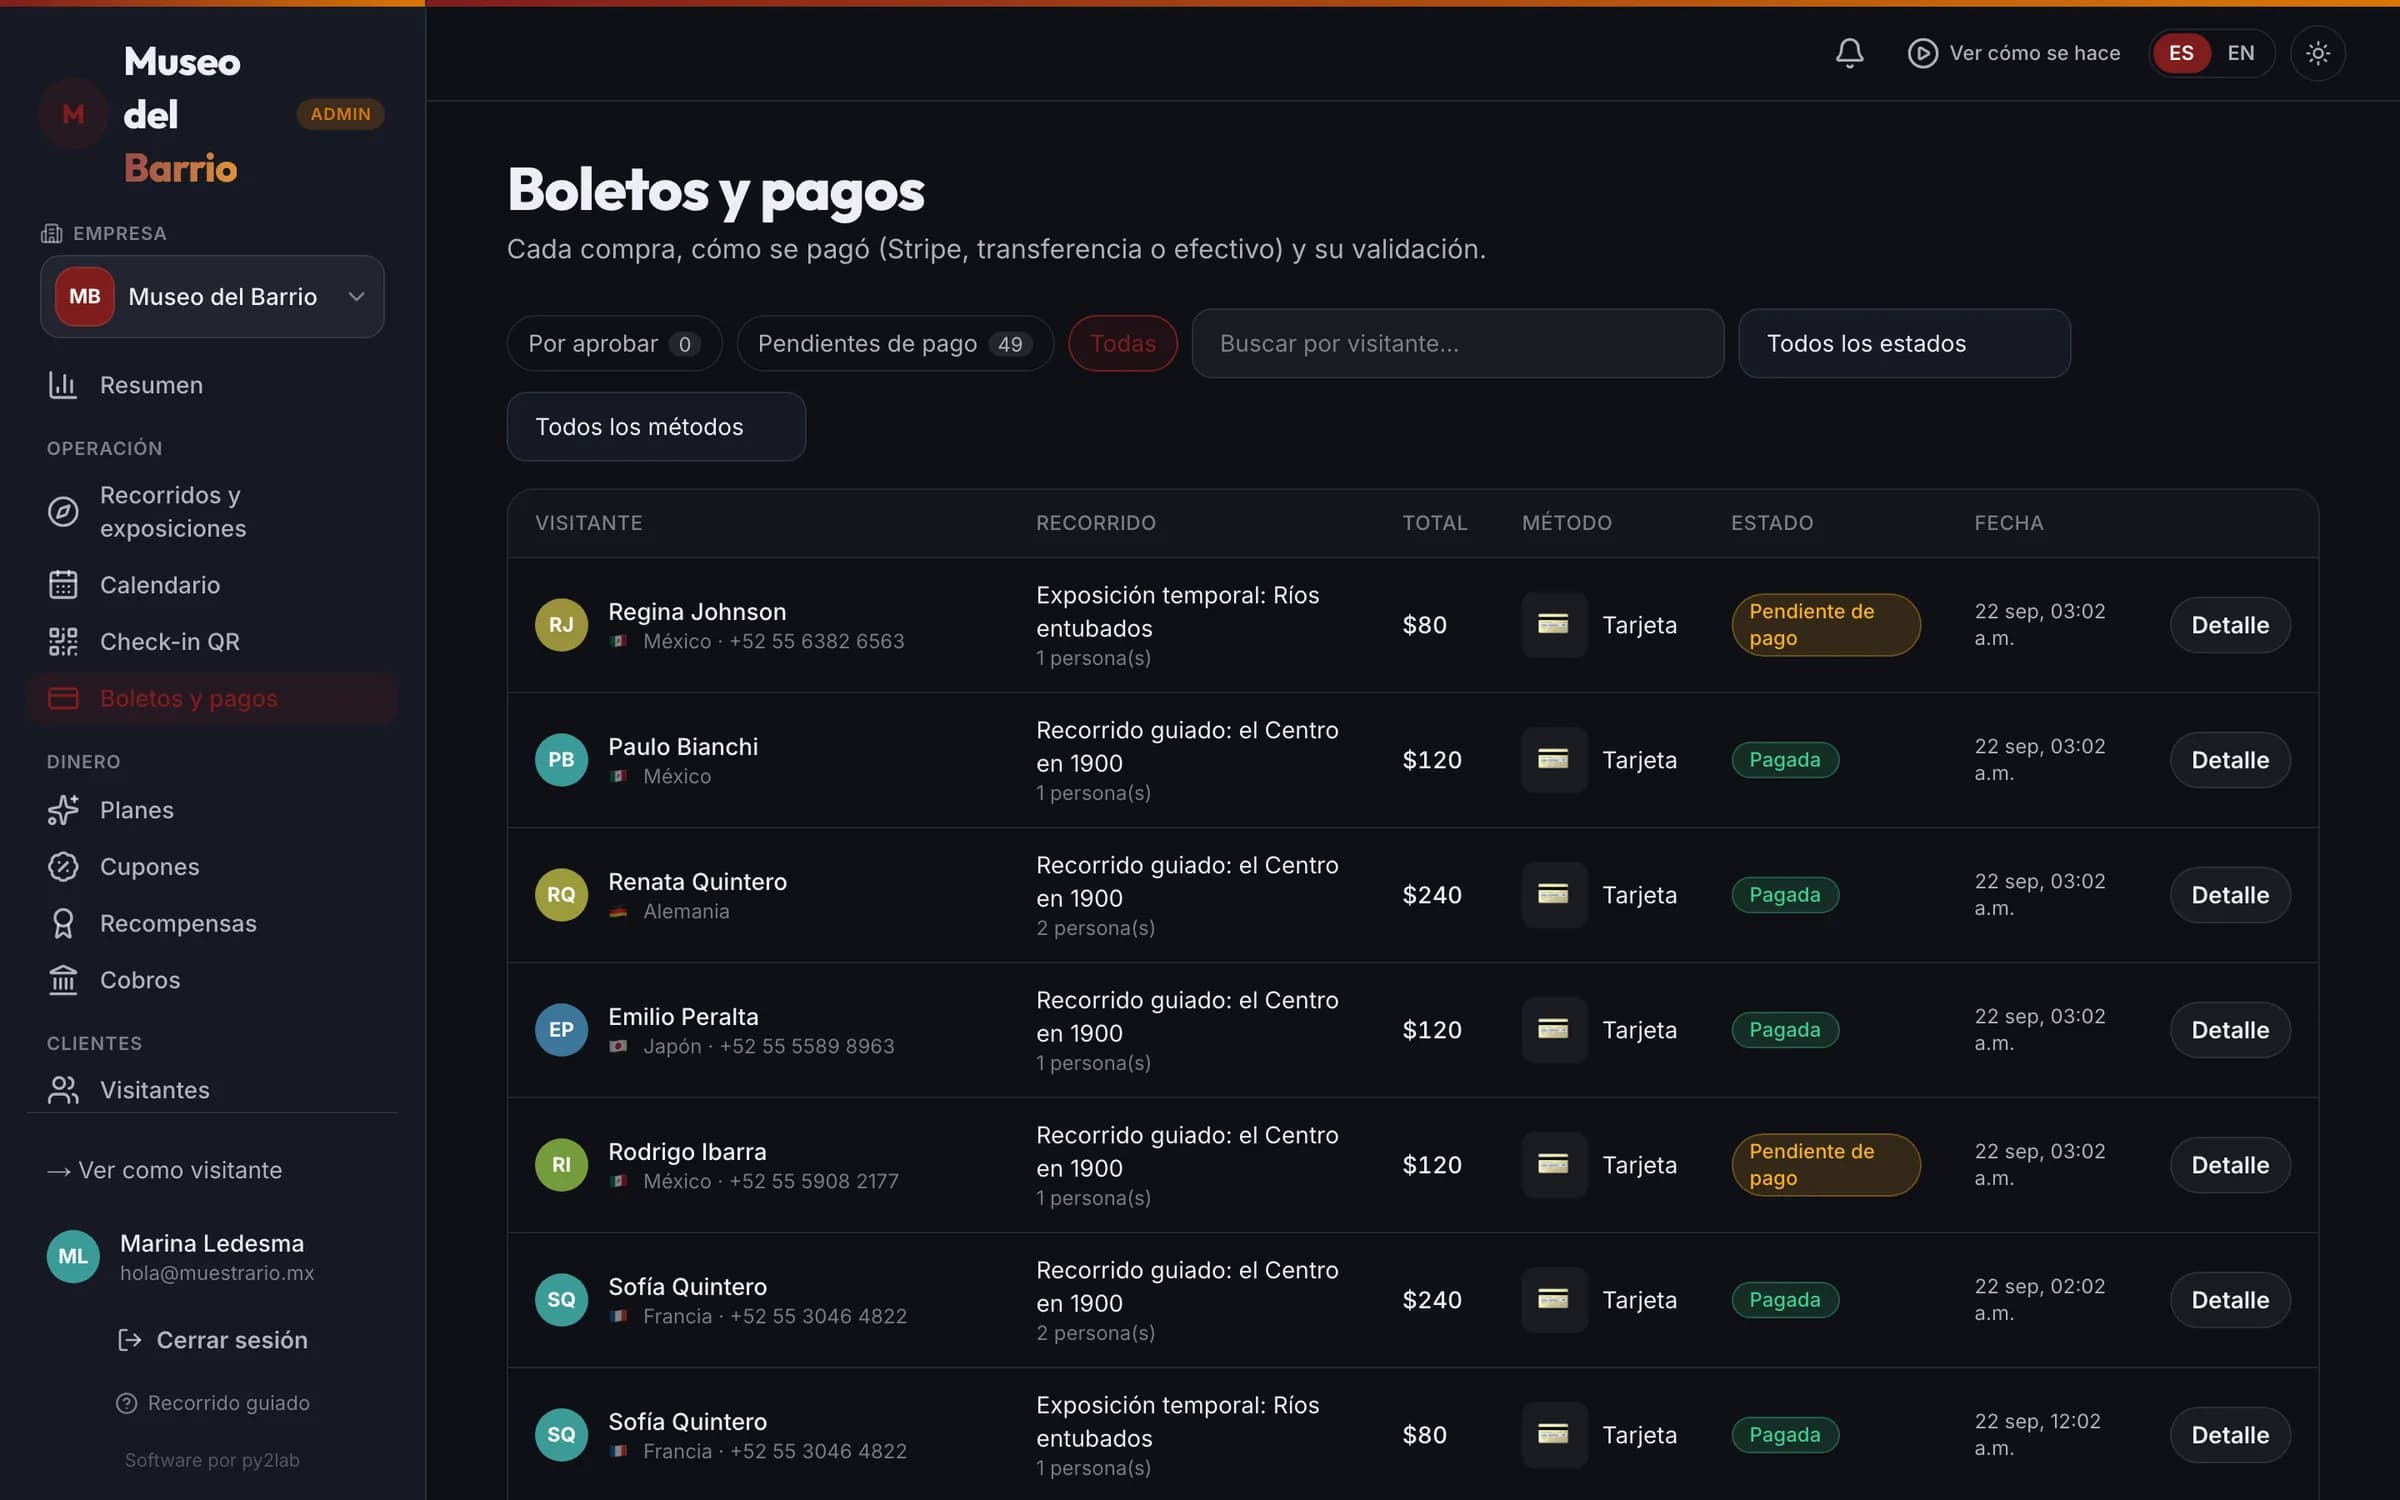The width and height of the screenshot is (2400, 1500).
Task: Open Boletos y pagos in the sidebar
Action: click(x=212, y=699)
